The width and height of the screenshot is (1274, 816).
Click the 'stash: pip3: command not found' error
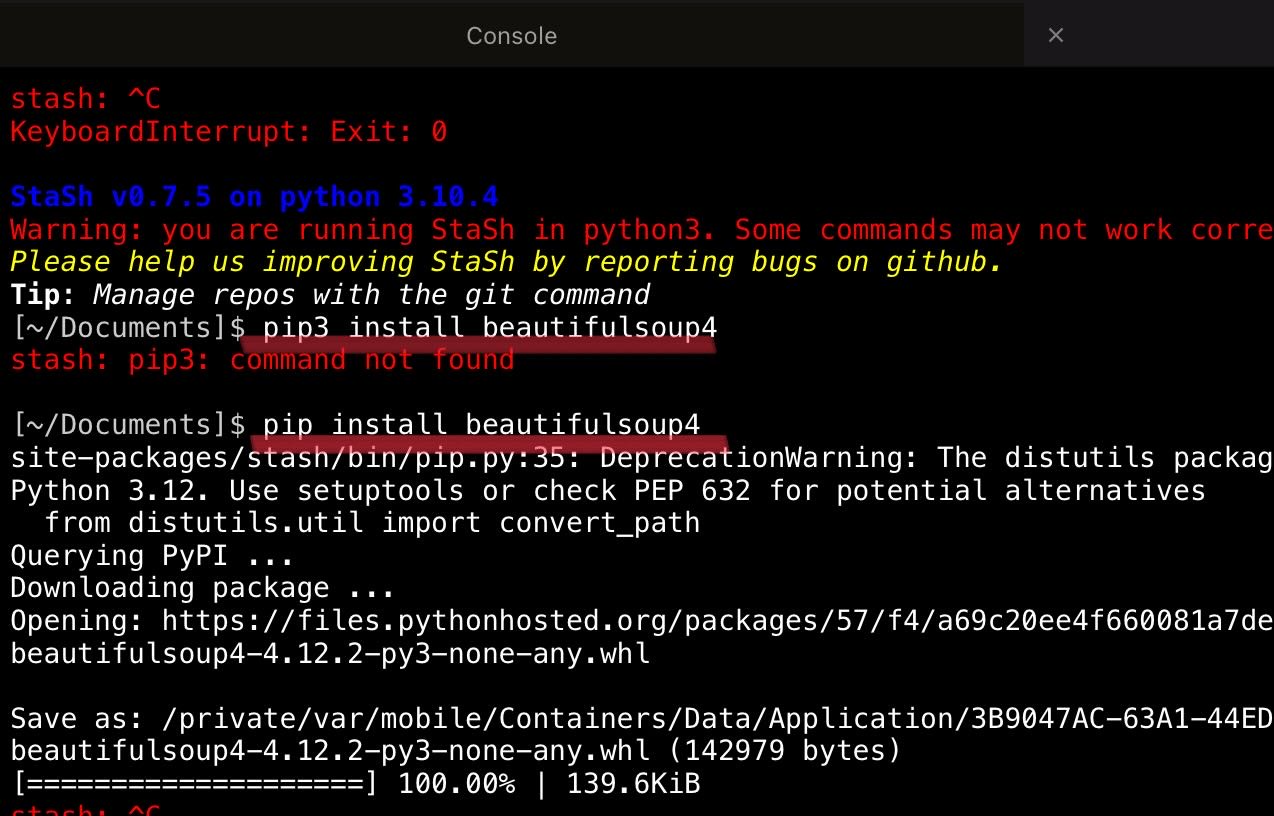pyautogui.click(x=262, y=359)
